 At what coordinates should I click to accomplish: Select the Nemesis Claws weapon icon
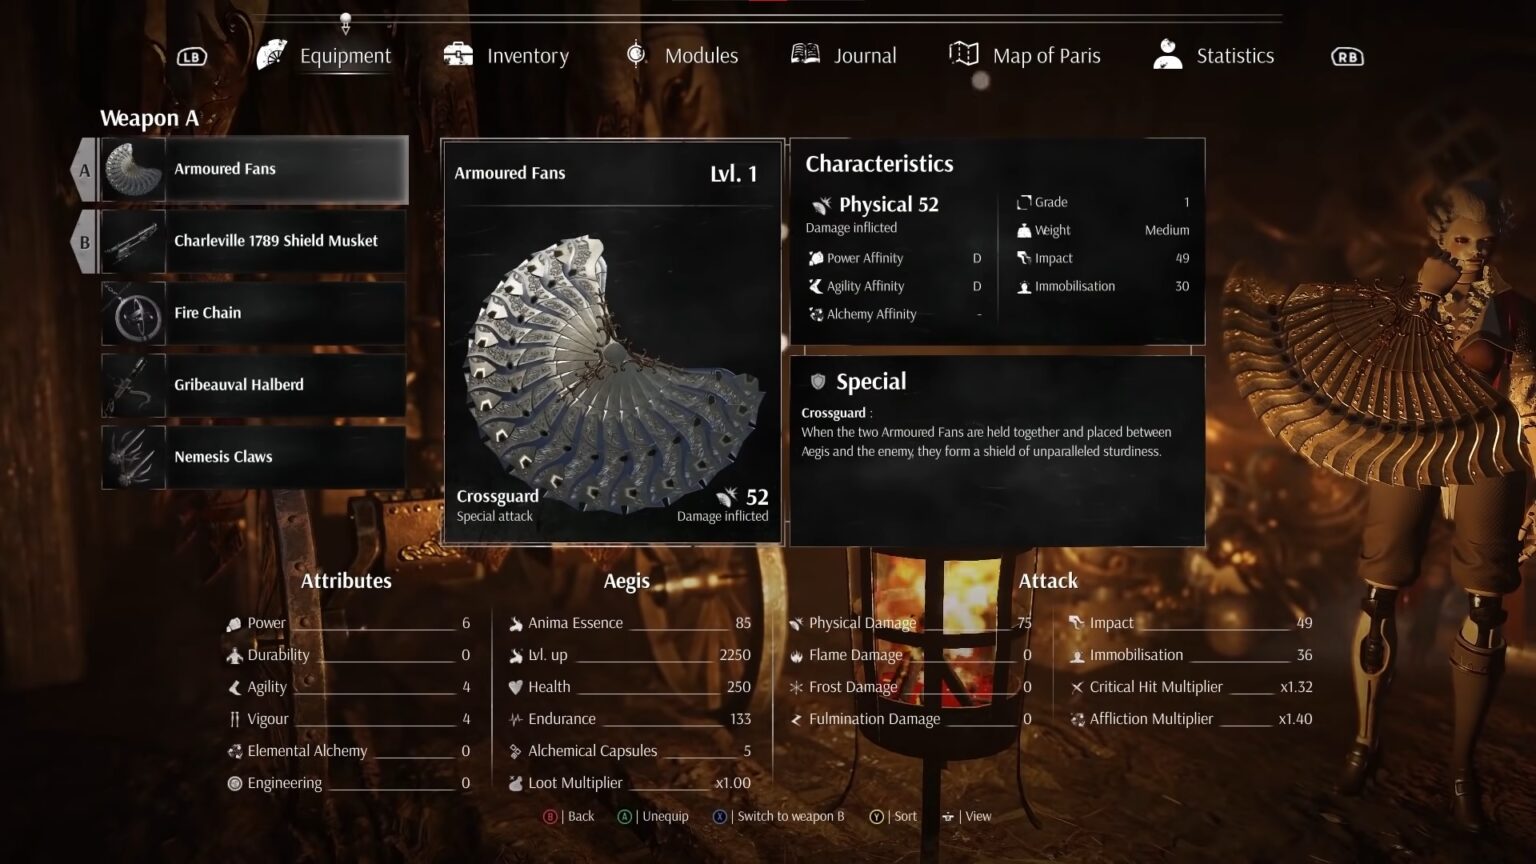pos(134,457)
